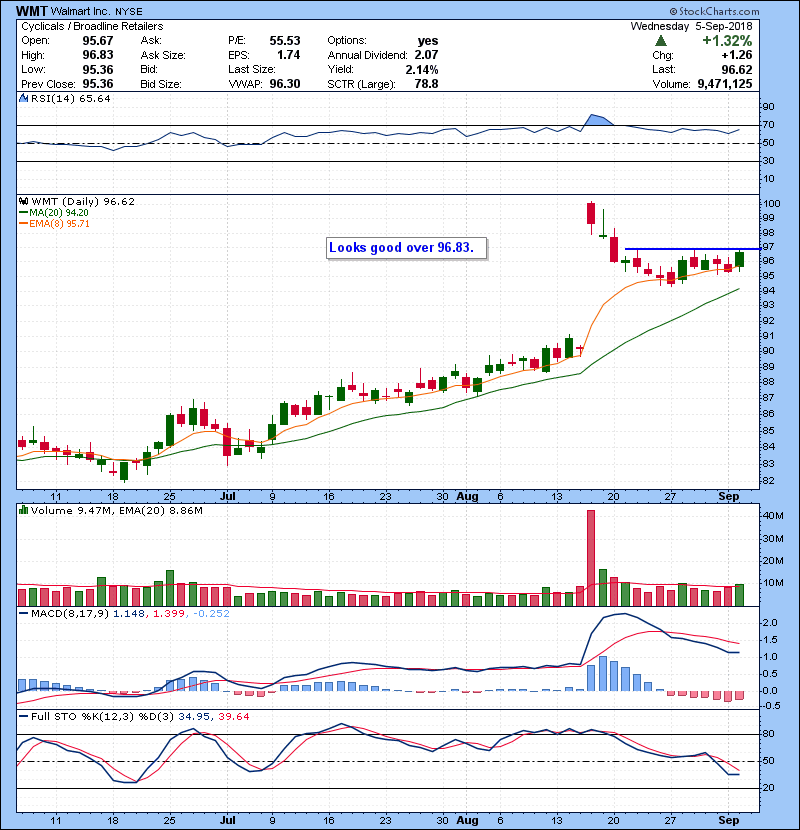Click the Jul label on price axis
Image resolution: width=800 pixels, height=830 pixels.
coord(227,496)
